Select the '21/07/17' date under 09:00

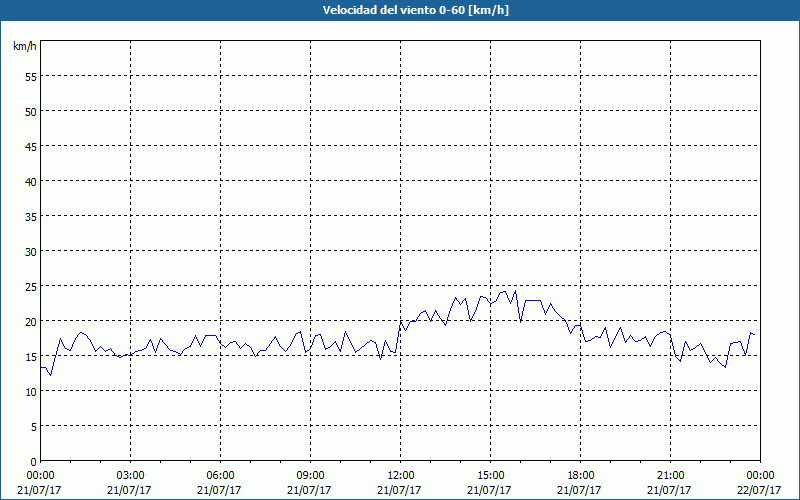click(x=309, y=490)
